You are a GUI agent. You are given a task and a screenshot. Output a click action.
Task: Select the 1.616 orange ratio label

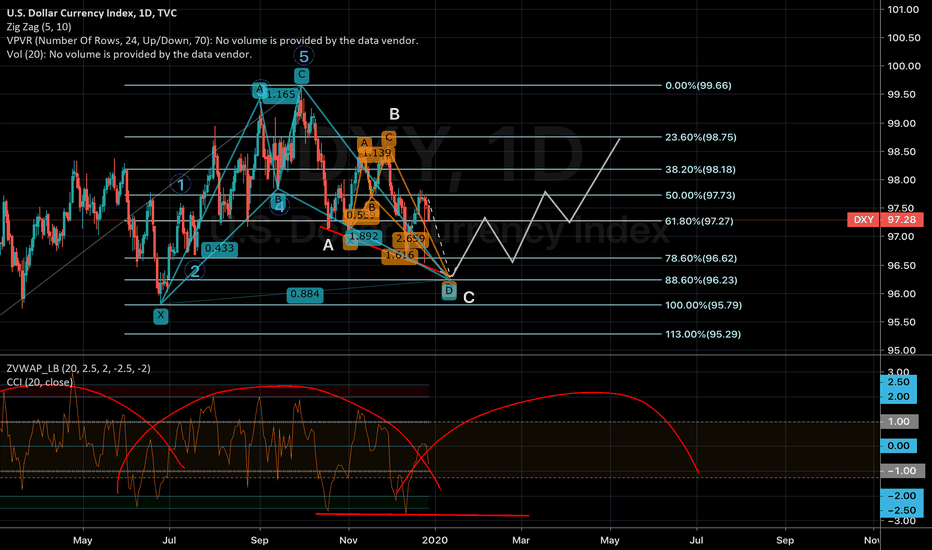[399, 256]
